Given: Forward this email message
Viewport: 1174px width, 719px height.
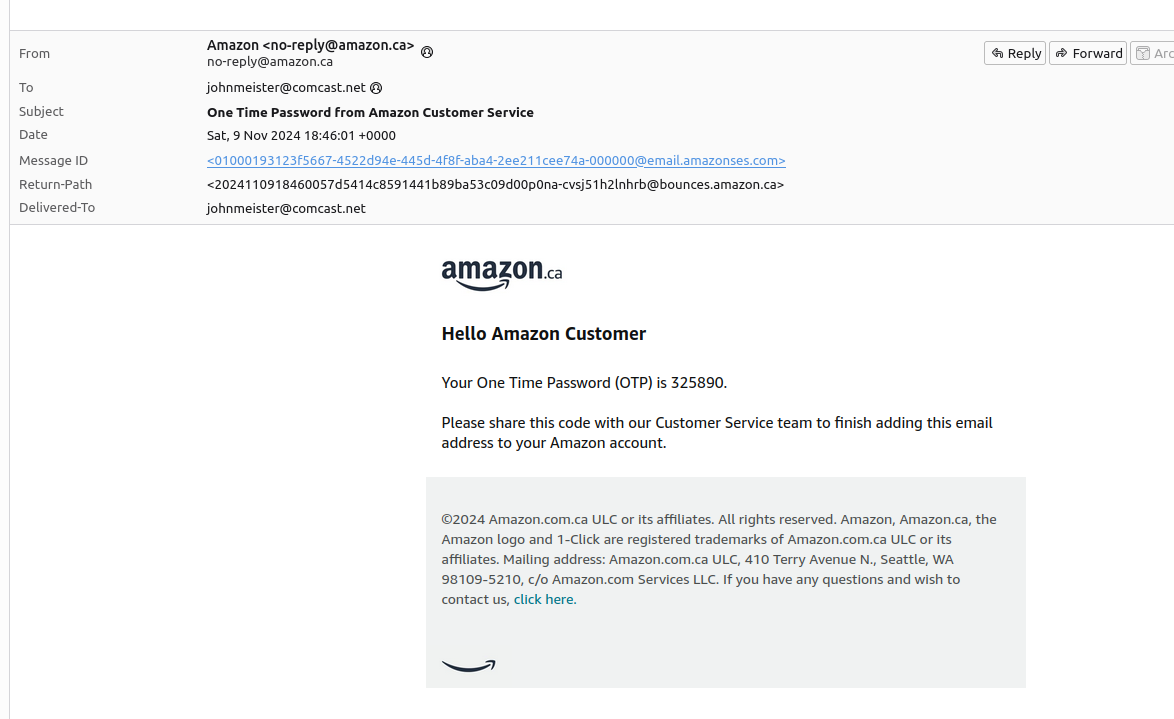Looking at the screenshot, I should (x=1088, y=53).
